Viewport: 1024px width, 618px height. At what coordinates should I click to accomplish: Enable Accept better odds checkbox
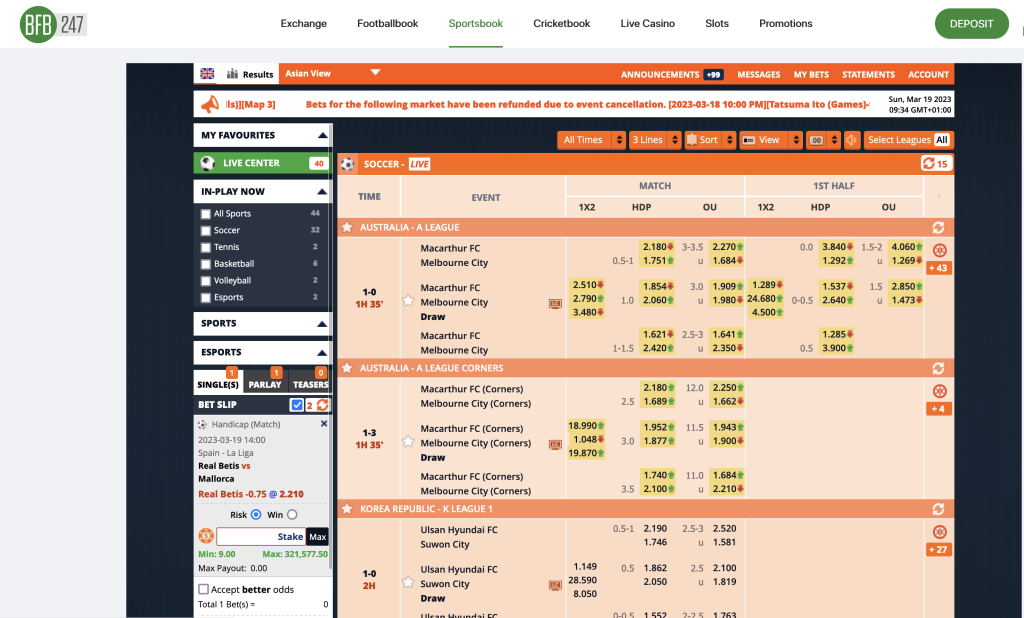(x=203, y=589)
